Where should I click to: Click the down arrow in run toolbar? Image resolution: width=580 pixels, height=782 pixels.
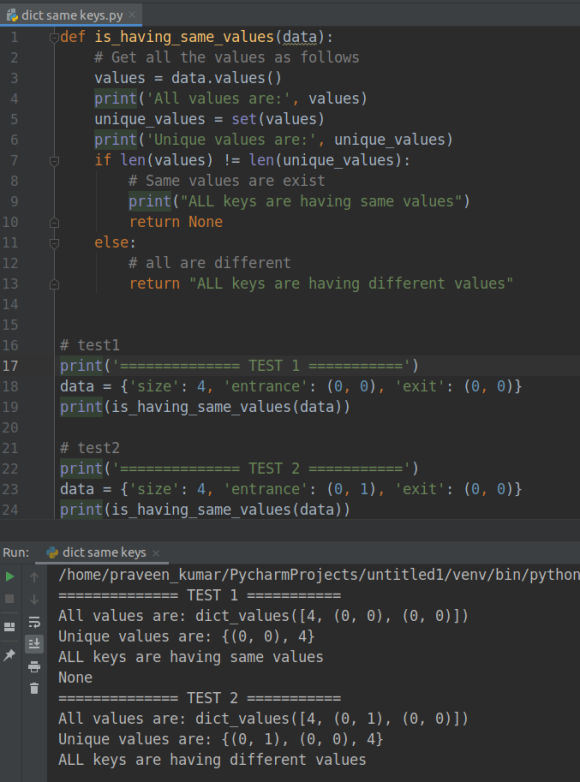click(x=34, y=599)
